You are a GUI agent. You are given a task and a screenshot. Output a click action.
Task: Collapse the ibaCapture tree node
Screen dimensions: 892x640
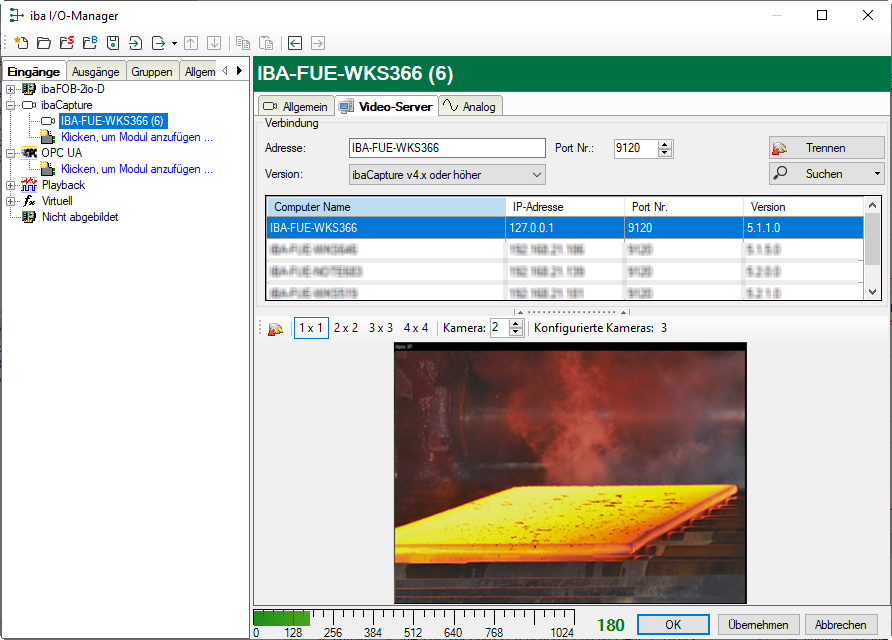coord(11,105)
